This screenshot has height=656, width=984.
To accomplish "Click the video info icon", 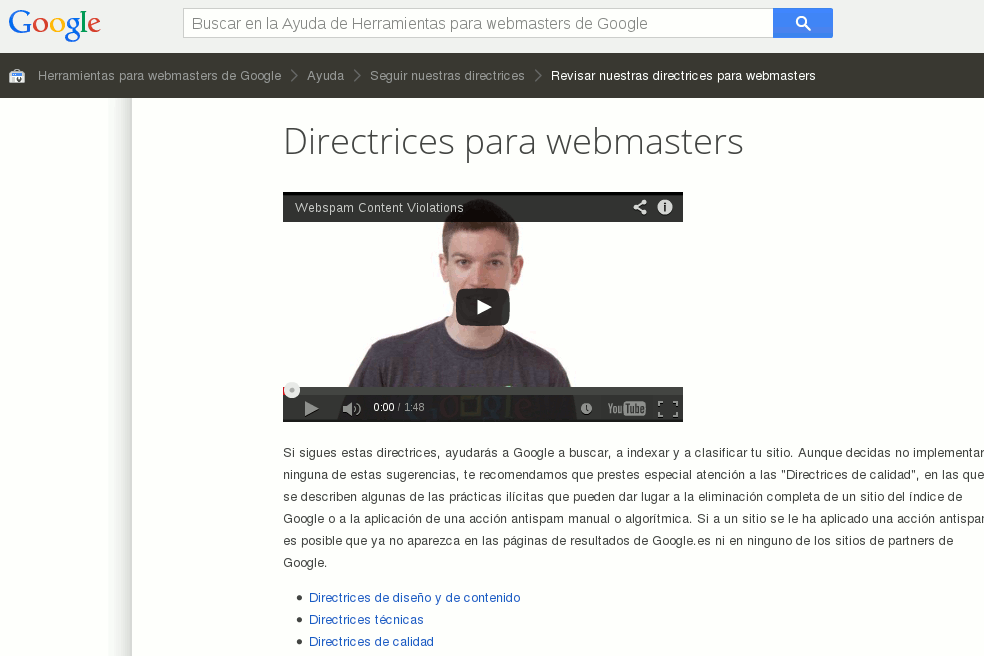I will [665, 207].
